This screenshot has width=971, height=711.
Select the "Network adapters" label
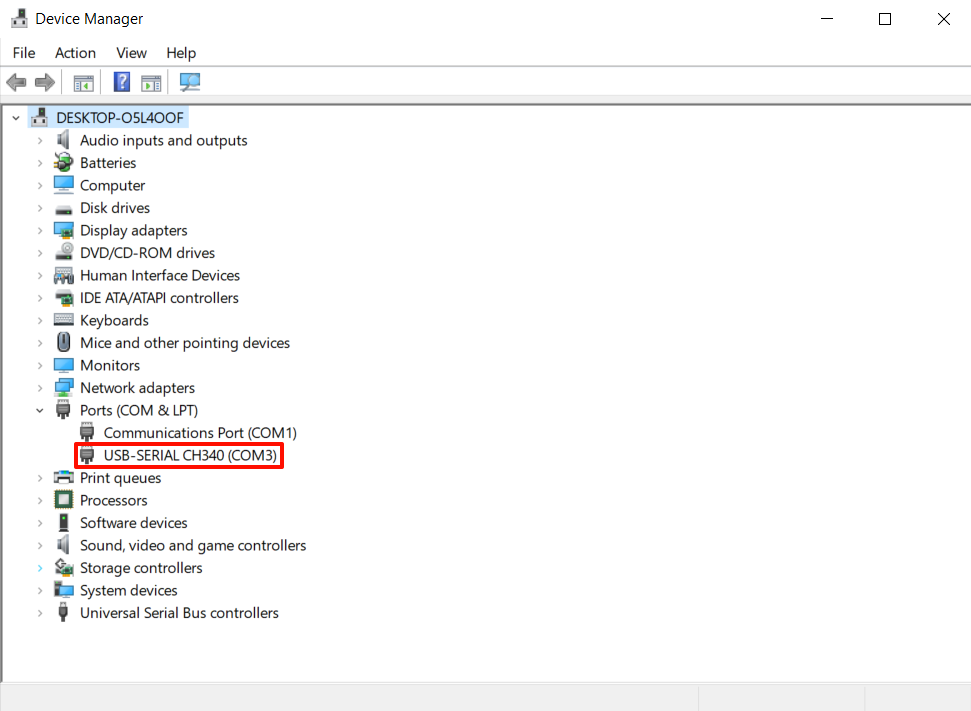tap(137, 388)
